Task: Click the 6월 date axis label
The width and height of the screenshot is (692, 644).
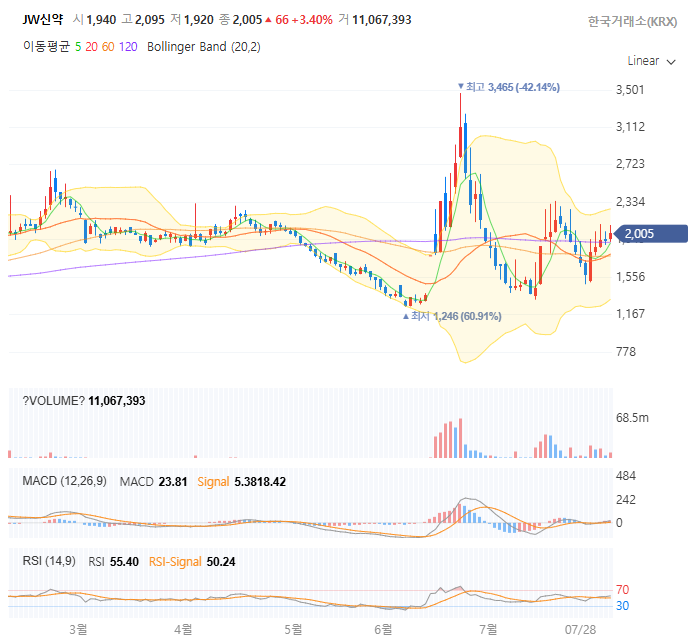Action: tap(383, 629)
